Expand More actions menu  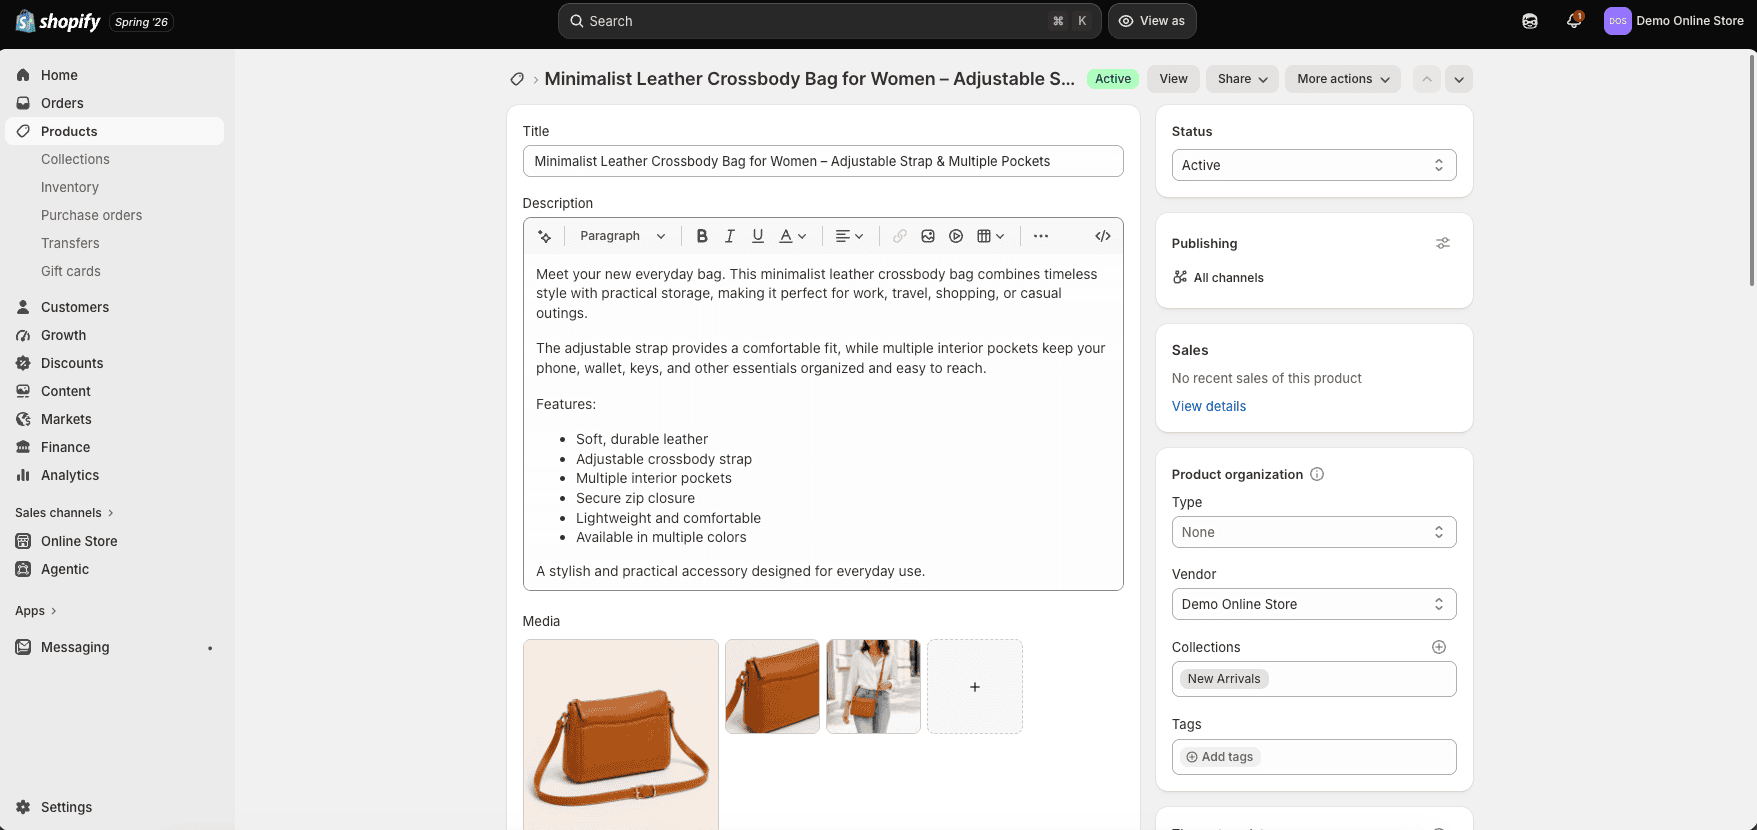click(1343, 79)
